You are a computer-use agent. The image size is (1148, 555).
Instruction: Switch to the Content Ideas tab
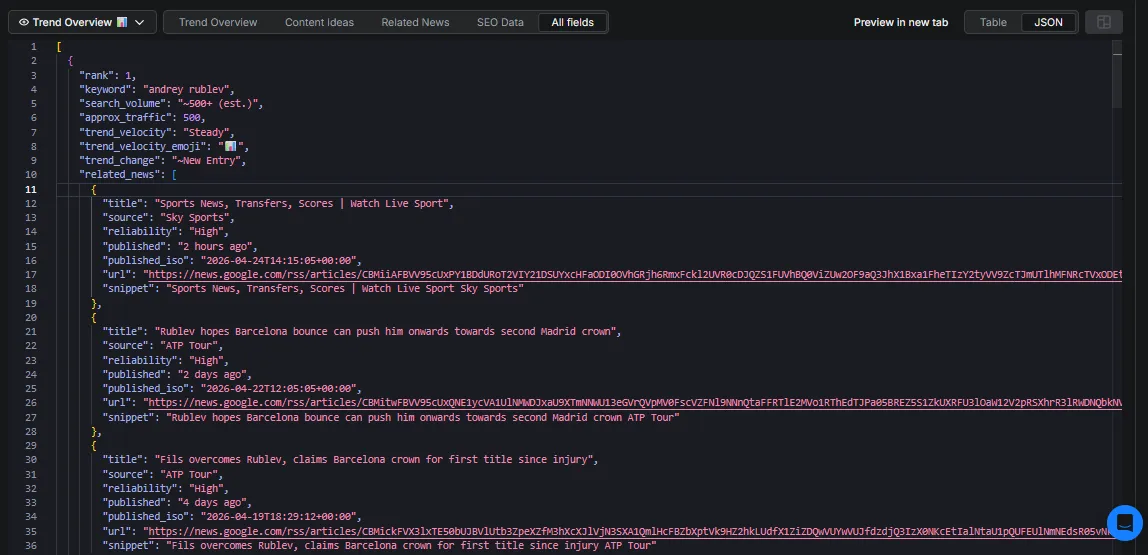319,22
